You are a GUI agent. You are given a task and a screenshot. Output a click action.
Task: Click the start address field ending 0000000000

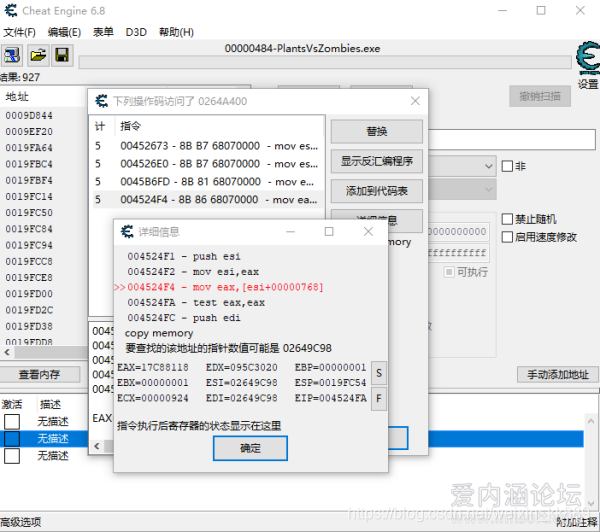click(x=458, y=232)
